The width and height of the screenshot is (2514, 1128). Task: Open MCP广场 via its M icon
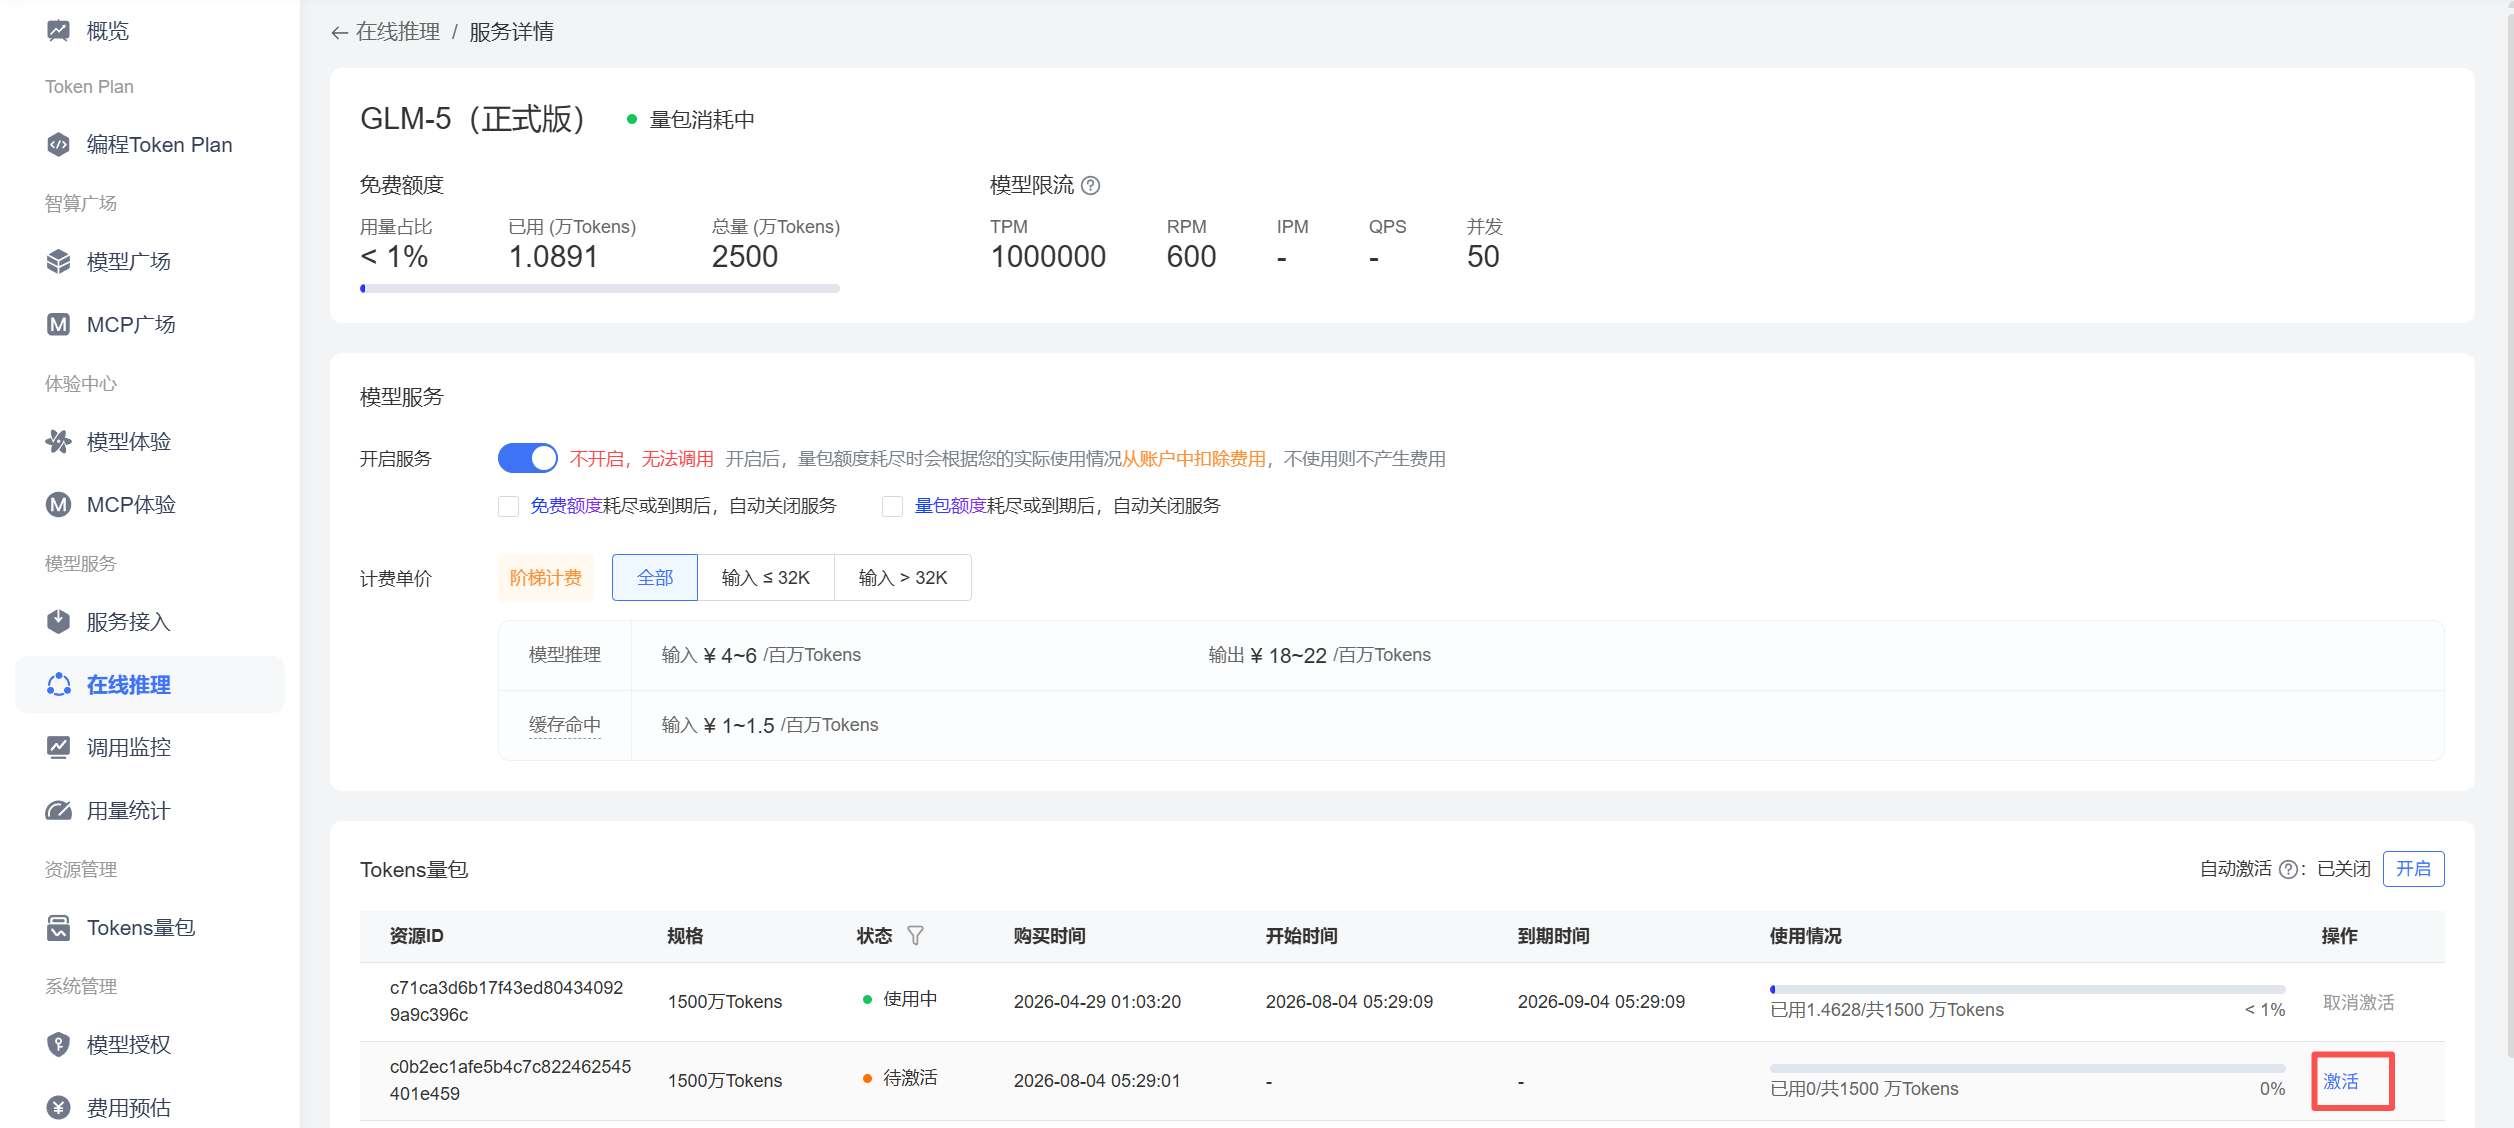(59, 324)
